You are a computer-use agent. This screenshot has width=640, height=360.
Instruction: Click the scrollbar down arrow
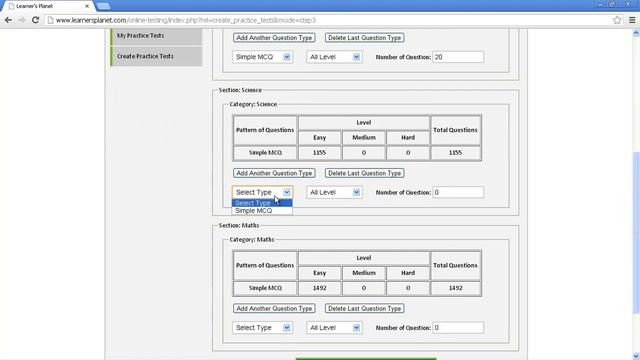coord(636,356)
